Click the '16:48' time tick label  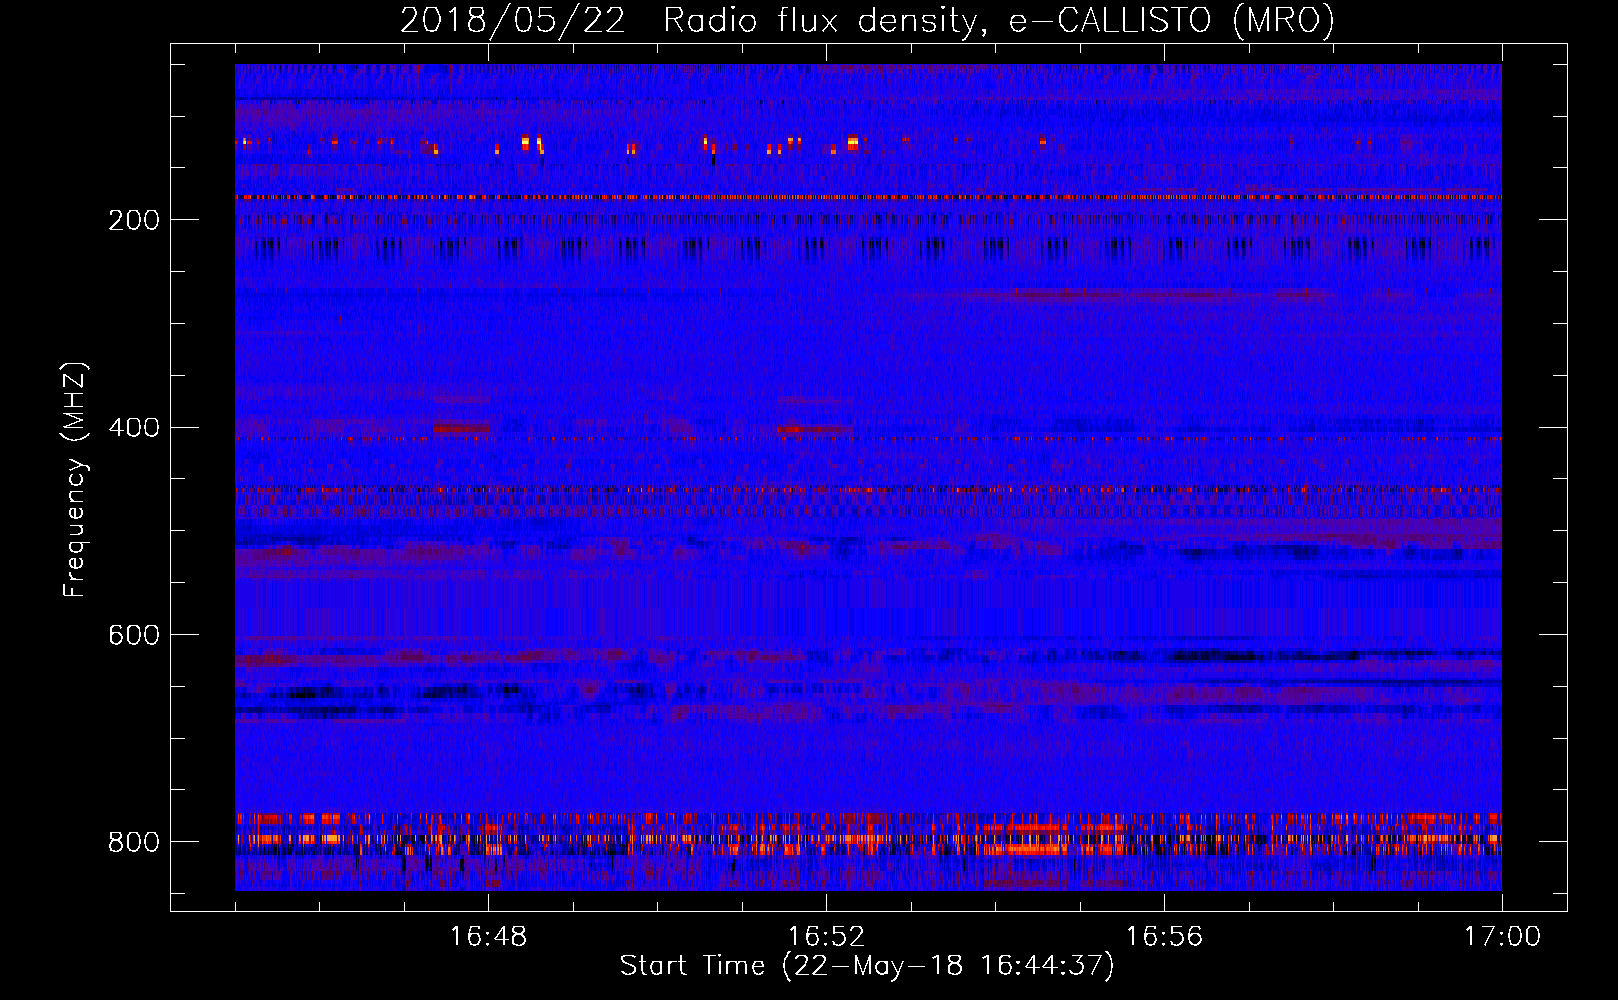pos(488,937)
